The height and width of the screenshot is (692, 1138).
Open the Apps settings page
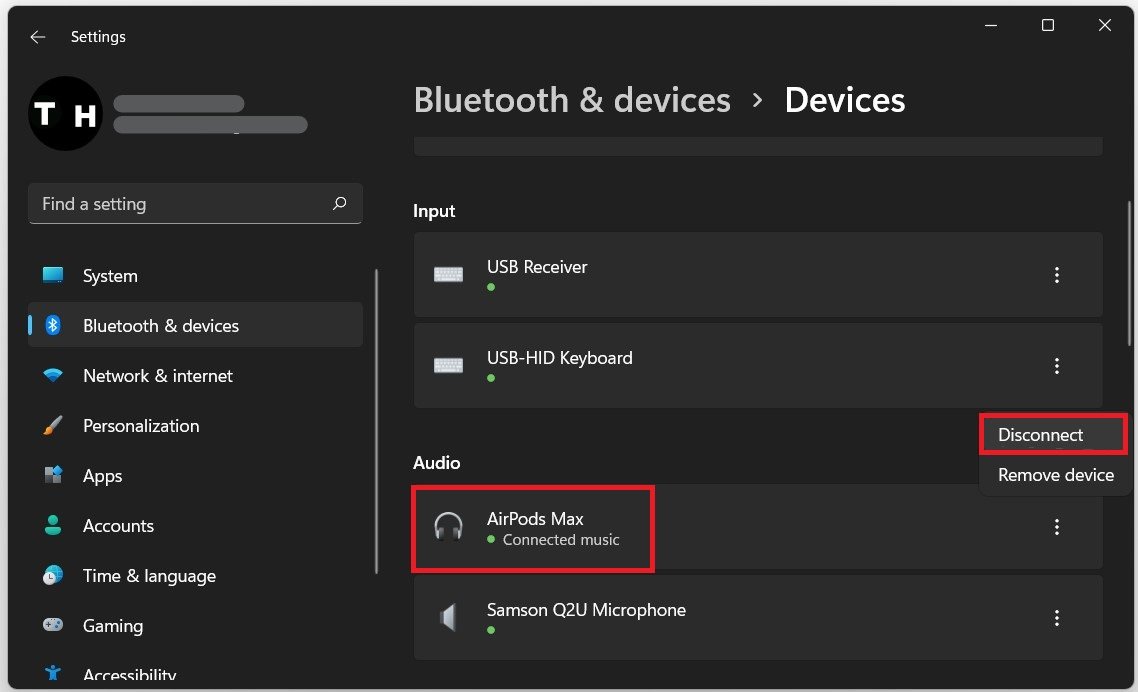(102, 476)
